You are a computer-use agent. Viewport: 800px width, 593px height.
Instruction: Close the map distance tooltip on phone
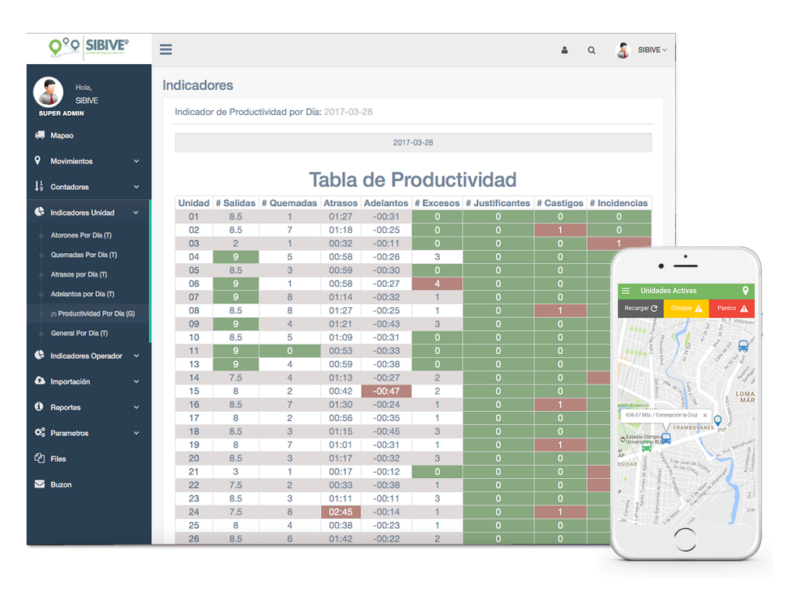(705, 415)
